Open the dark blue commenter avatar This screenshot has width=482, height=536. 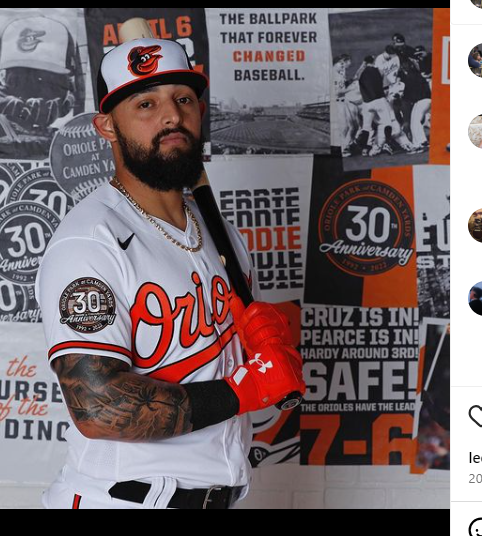point(475,298)
